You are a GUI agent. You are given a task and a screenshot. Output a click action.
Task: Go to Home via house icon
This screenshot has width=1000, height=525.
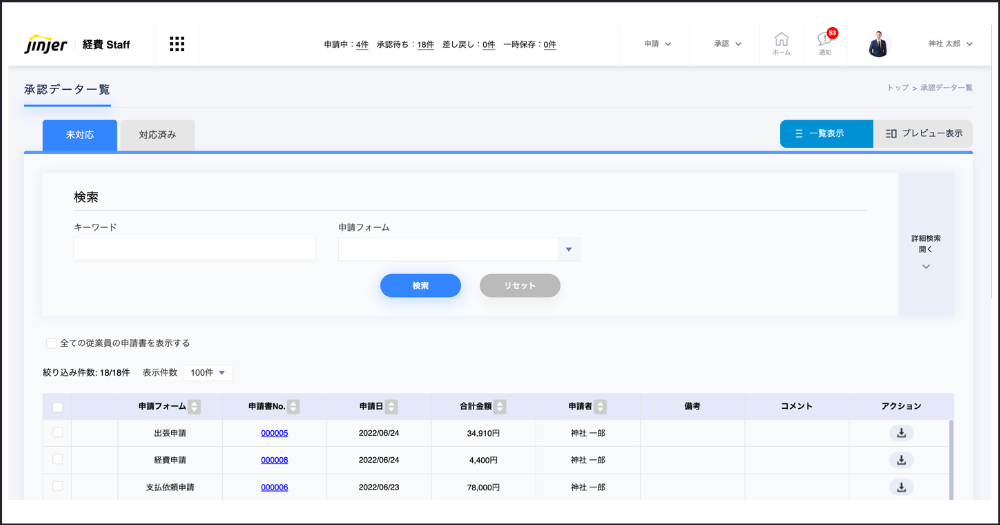[x=781, y=44]
